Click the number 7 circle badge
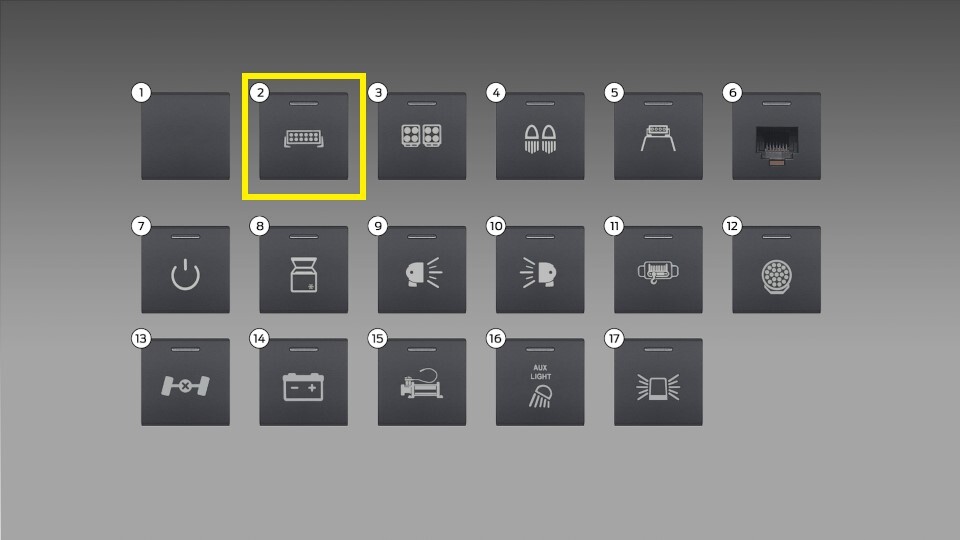The image size is (960, 540). 141,226
